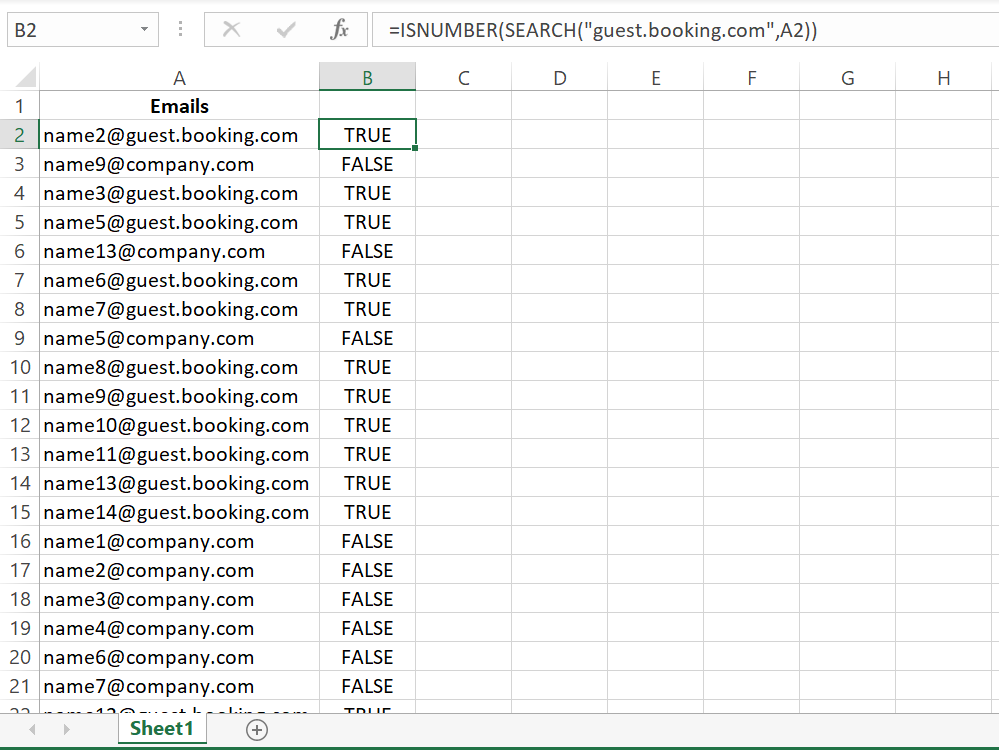Click the Name Box showing B2
Image resolution: width=999 pixels, height=750 pixels.
[x=70, y=29]
